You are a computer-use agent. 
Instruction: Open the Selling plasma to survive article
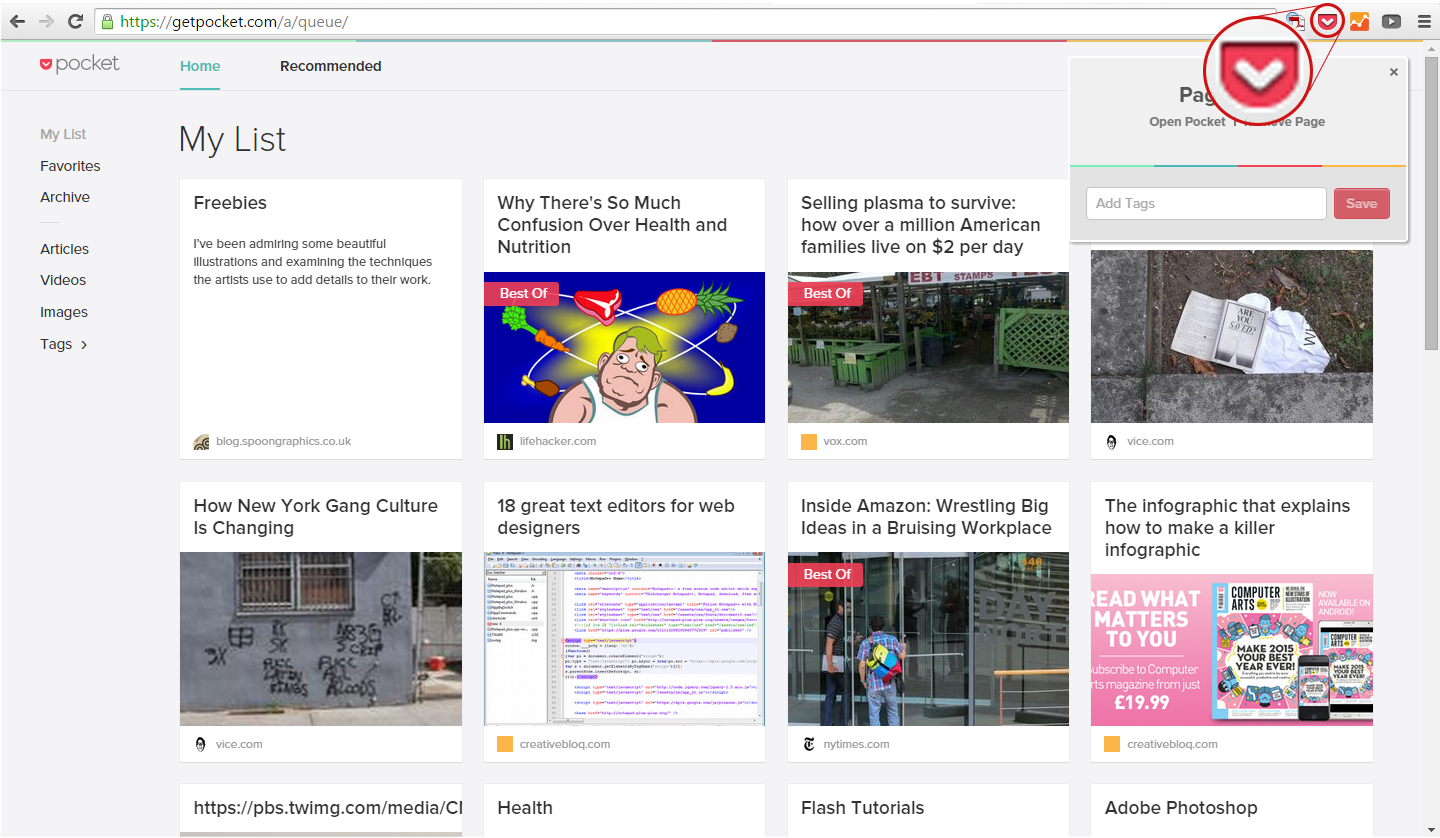click(920, 225)
